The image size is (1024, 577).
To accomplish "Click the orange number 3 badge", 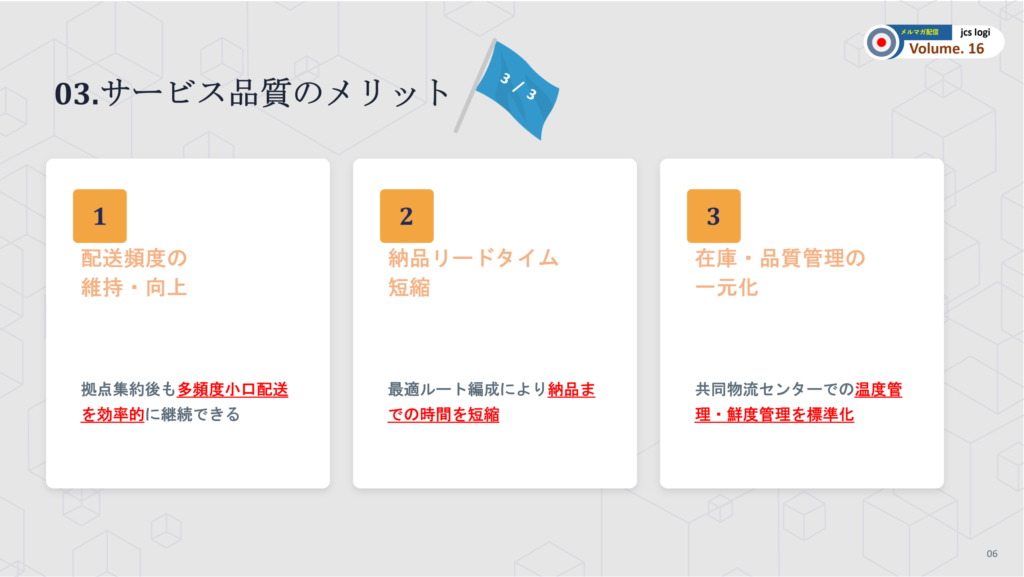I will pyautogui.click(x=713, y=216).
